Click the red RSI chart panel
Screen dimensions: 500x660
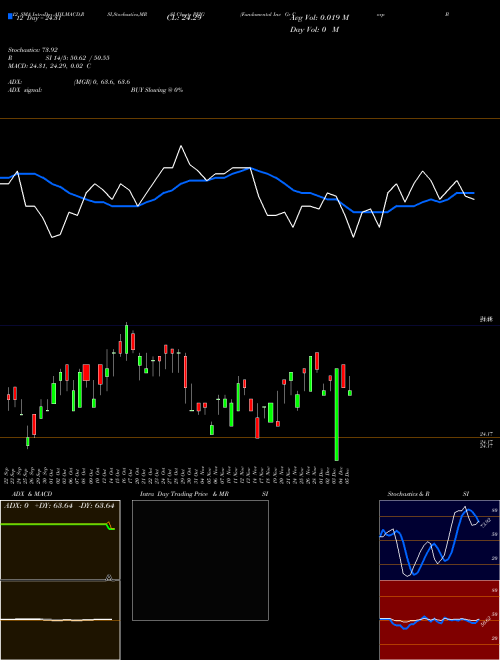[439, 620]
